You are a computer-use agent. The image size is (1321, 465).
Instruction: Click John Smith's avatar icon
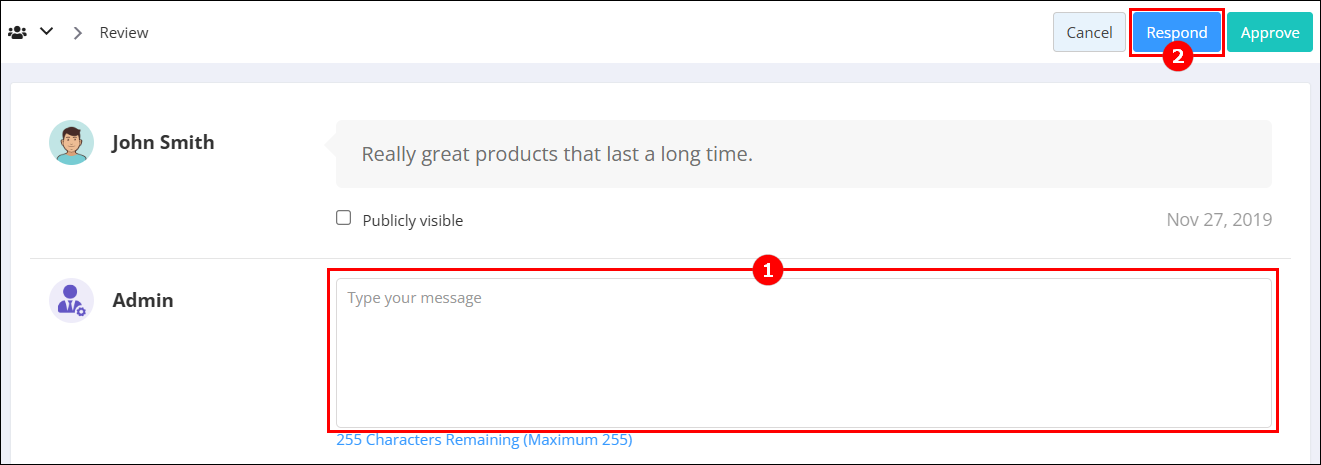(x=71, y=143)
